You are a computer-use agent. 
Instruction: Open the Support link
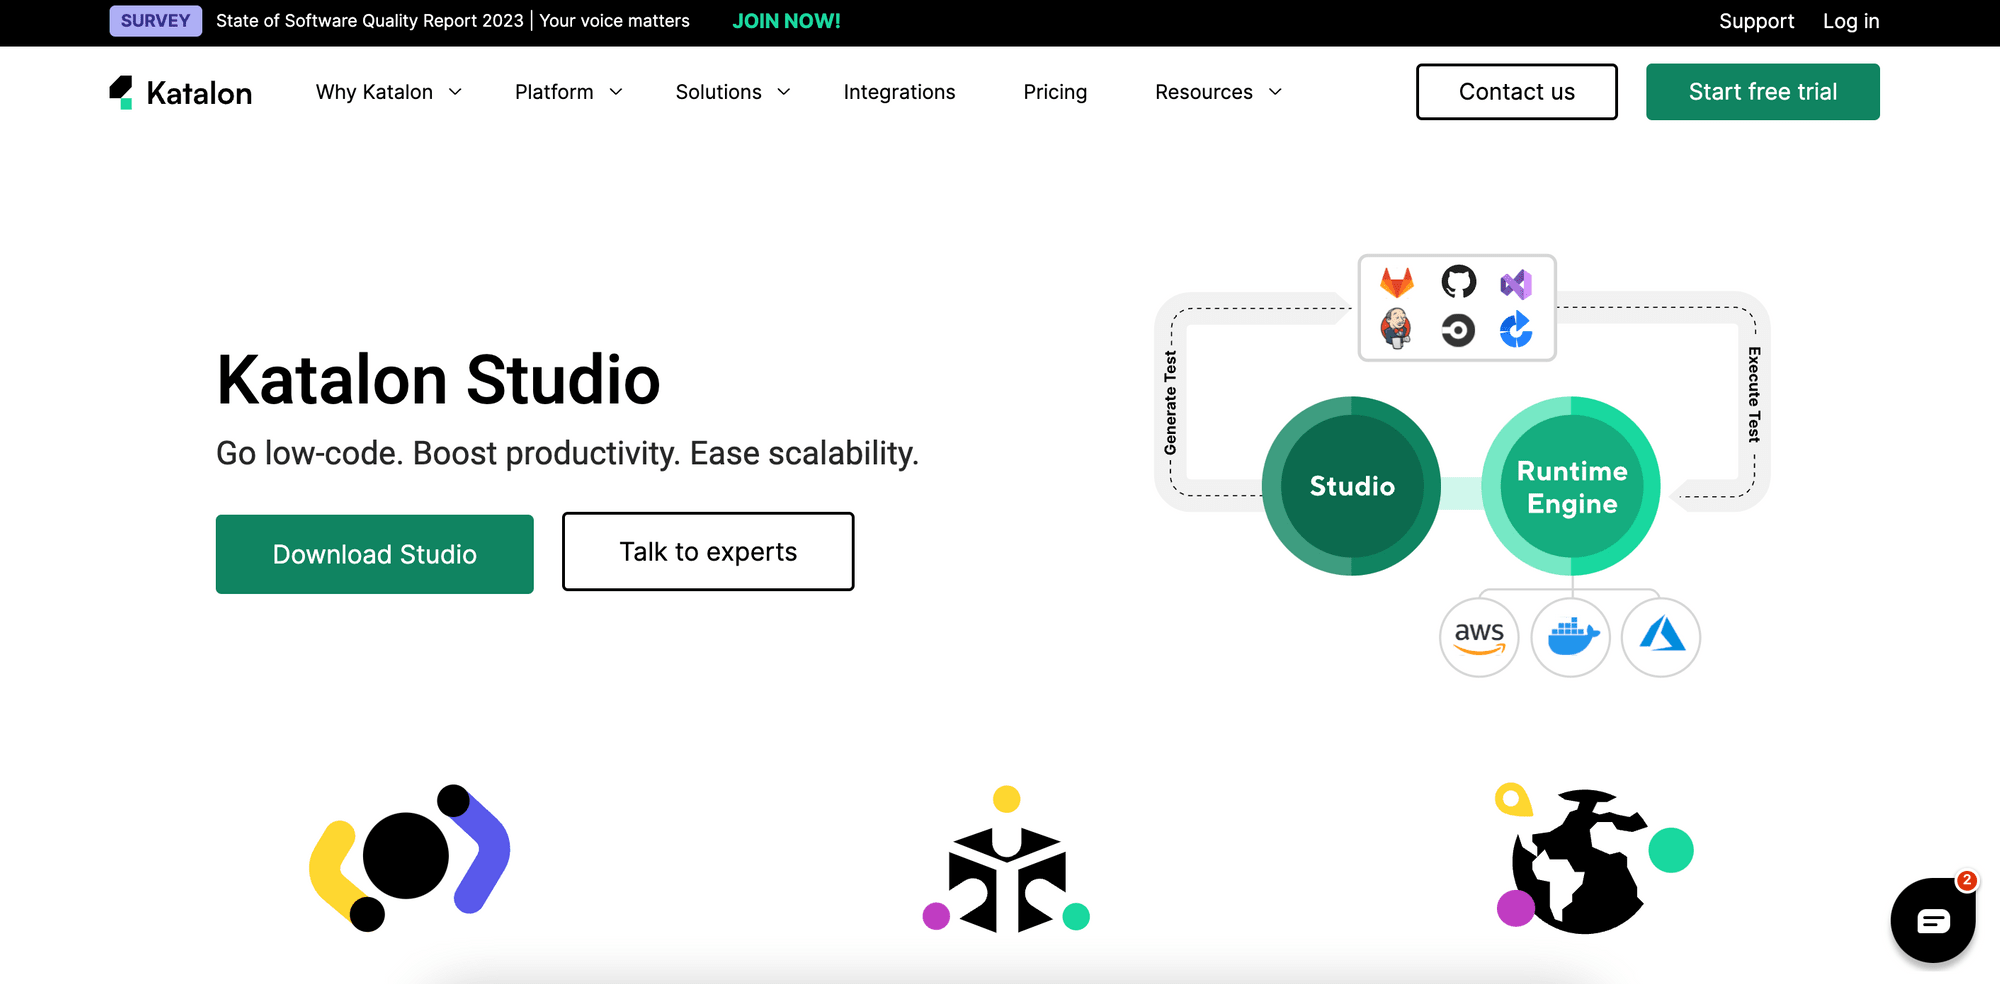click(x=1756, y=21)
